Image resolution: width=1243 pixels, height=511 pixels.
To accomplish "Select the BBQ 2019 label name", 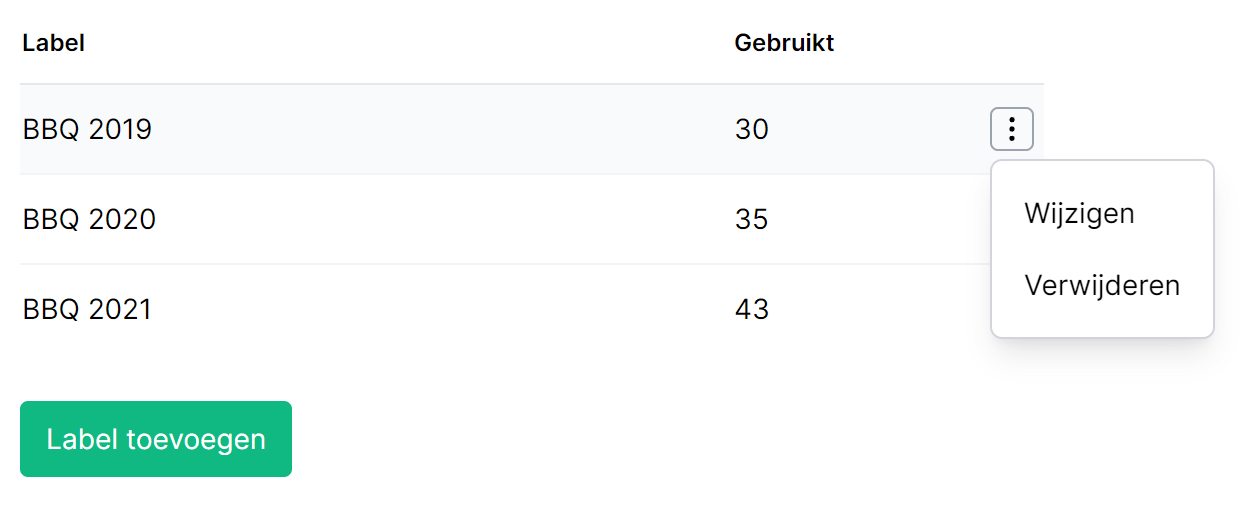I will coord(87,129).
